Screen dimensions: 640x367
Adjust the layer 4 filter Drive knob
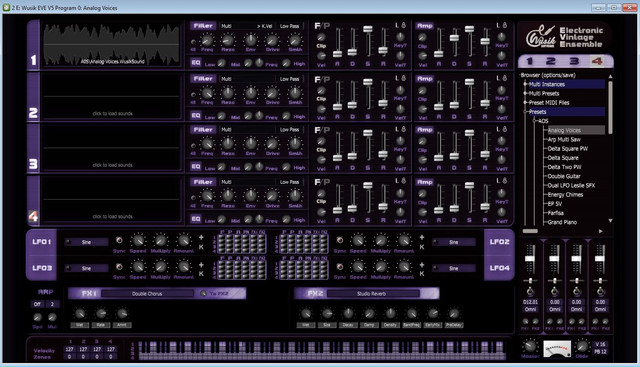tap(272, 196)
